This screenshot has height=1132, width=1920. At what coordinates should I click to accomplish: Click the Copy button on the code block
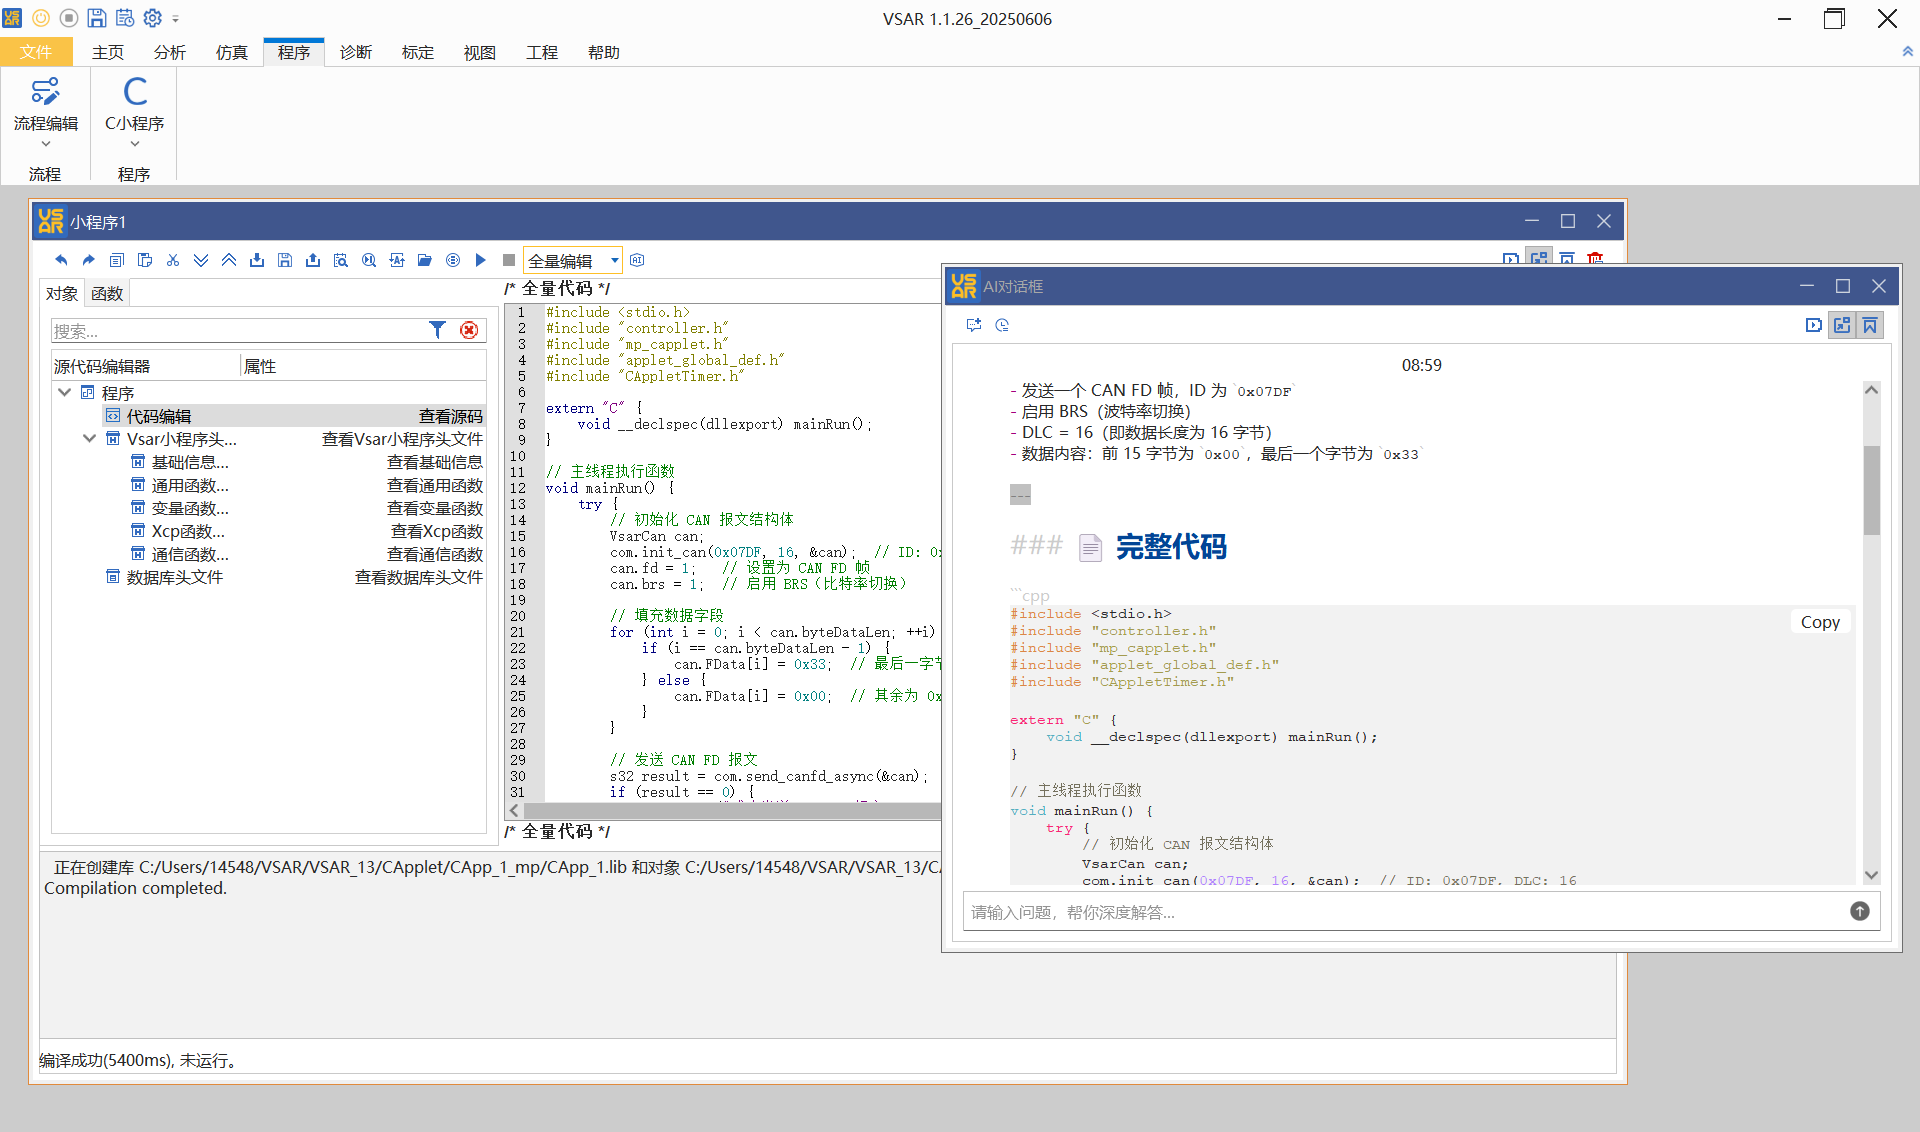click(1820, 622)
